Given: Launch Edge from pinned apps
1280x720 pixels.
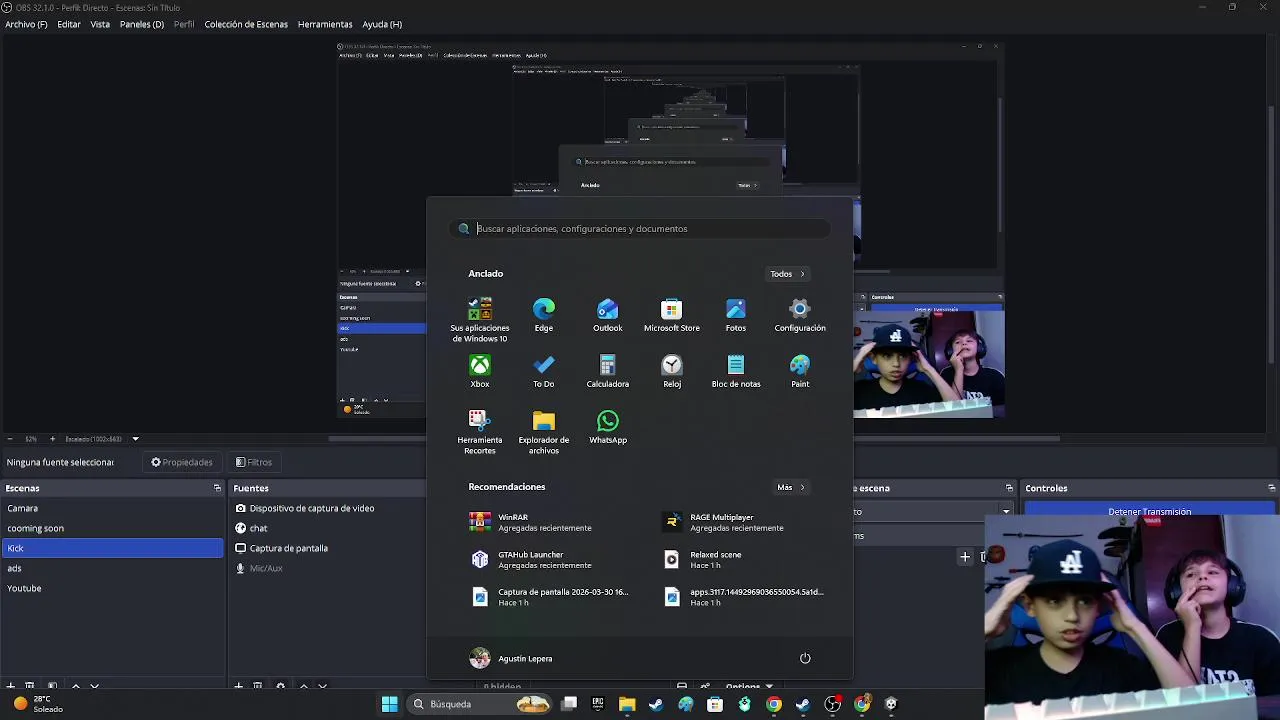Looking at the screenshot, I should pos(543,315).
